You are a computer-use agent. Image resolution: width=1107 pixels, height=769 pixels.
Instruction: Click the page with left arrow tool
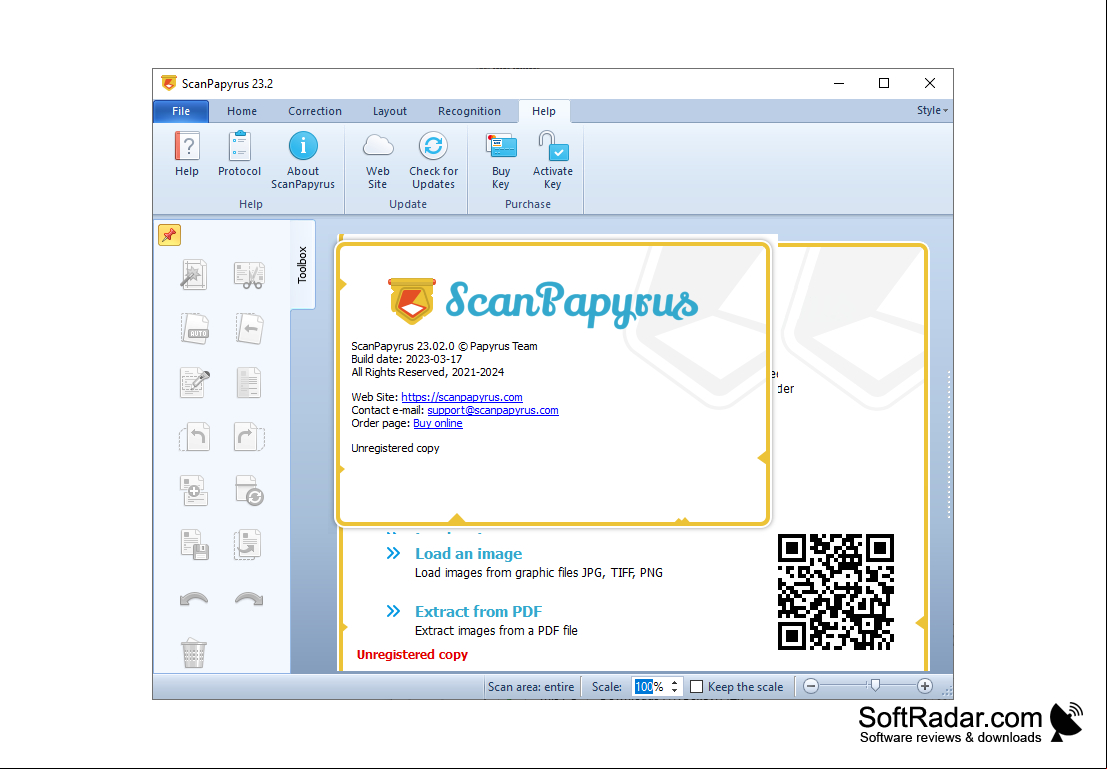click(x=249, y=329)
